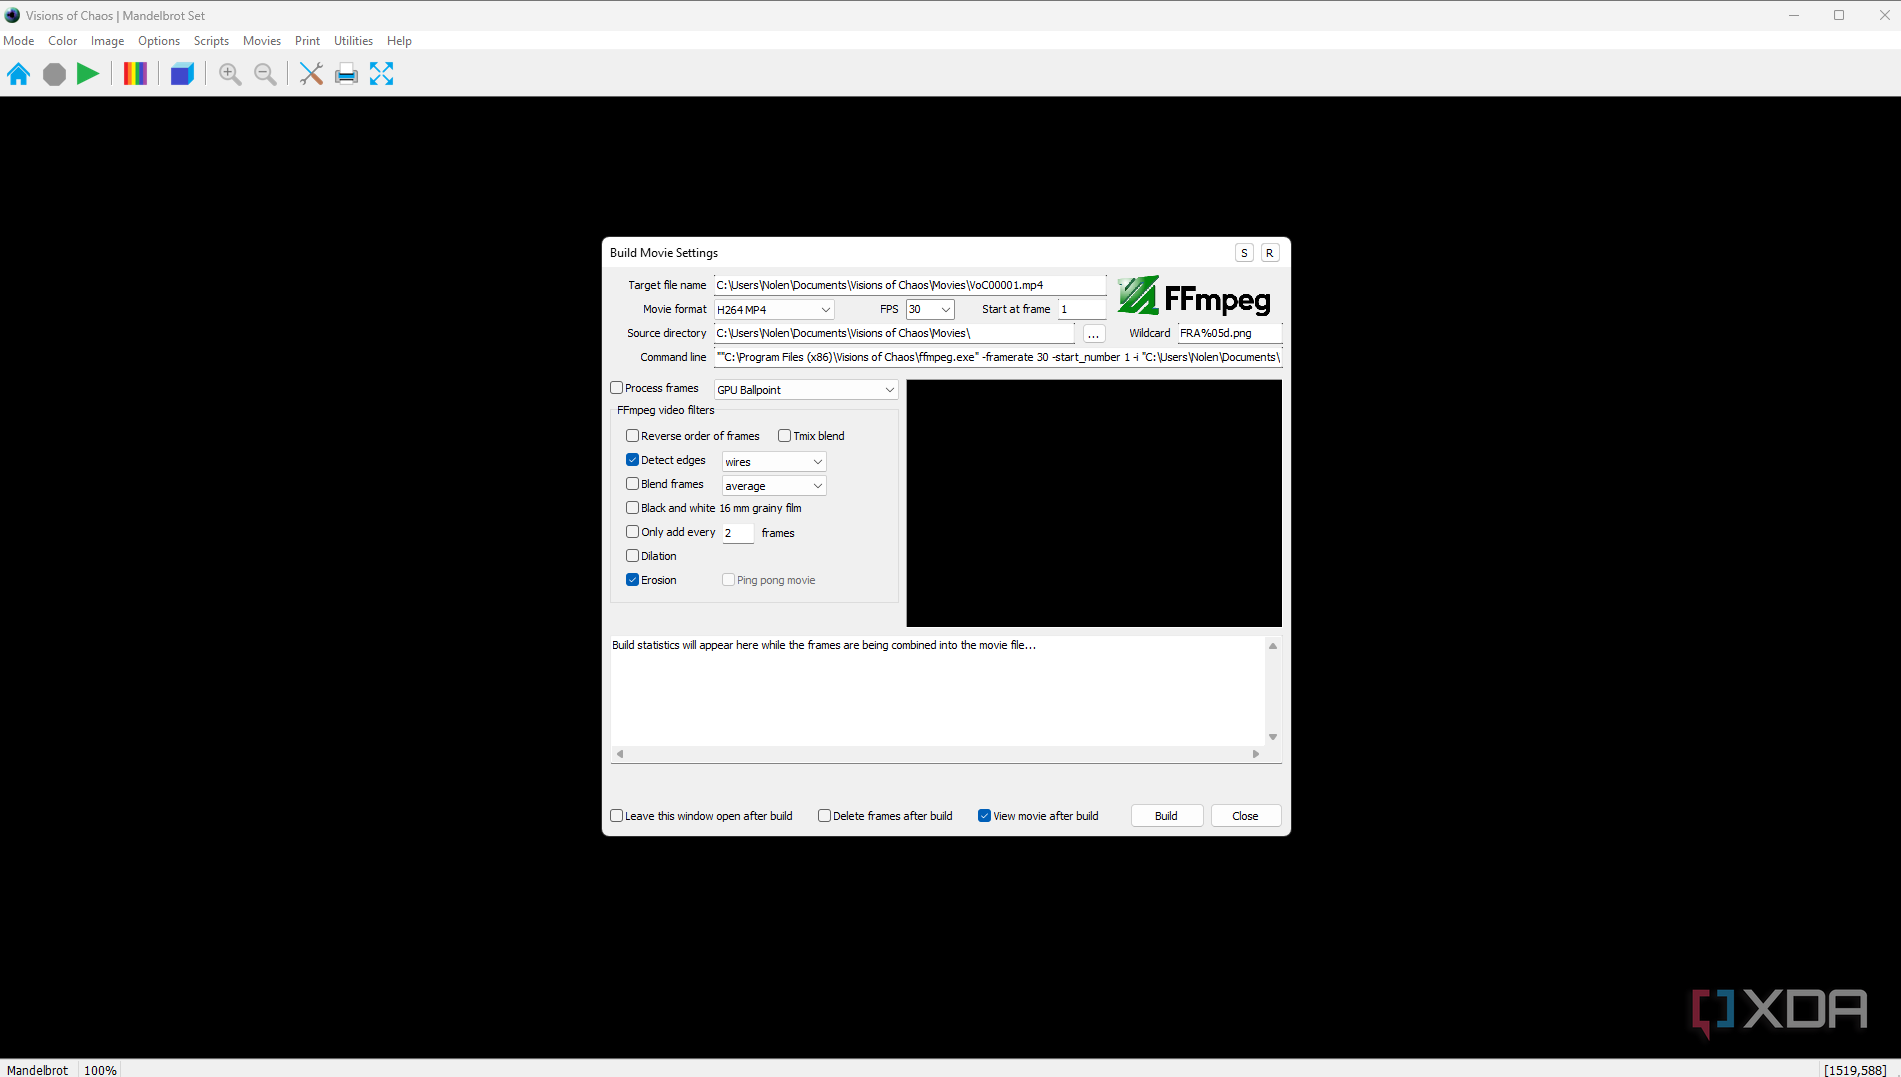Click the R button in Build Movie Settings

[x=1270, y=253]
